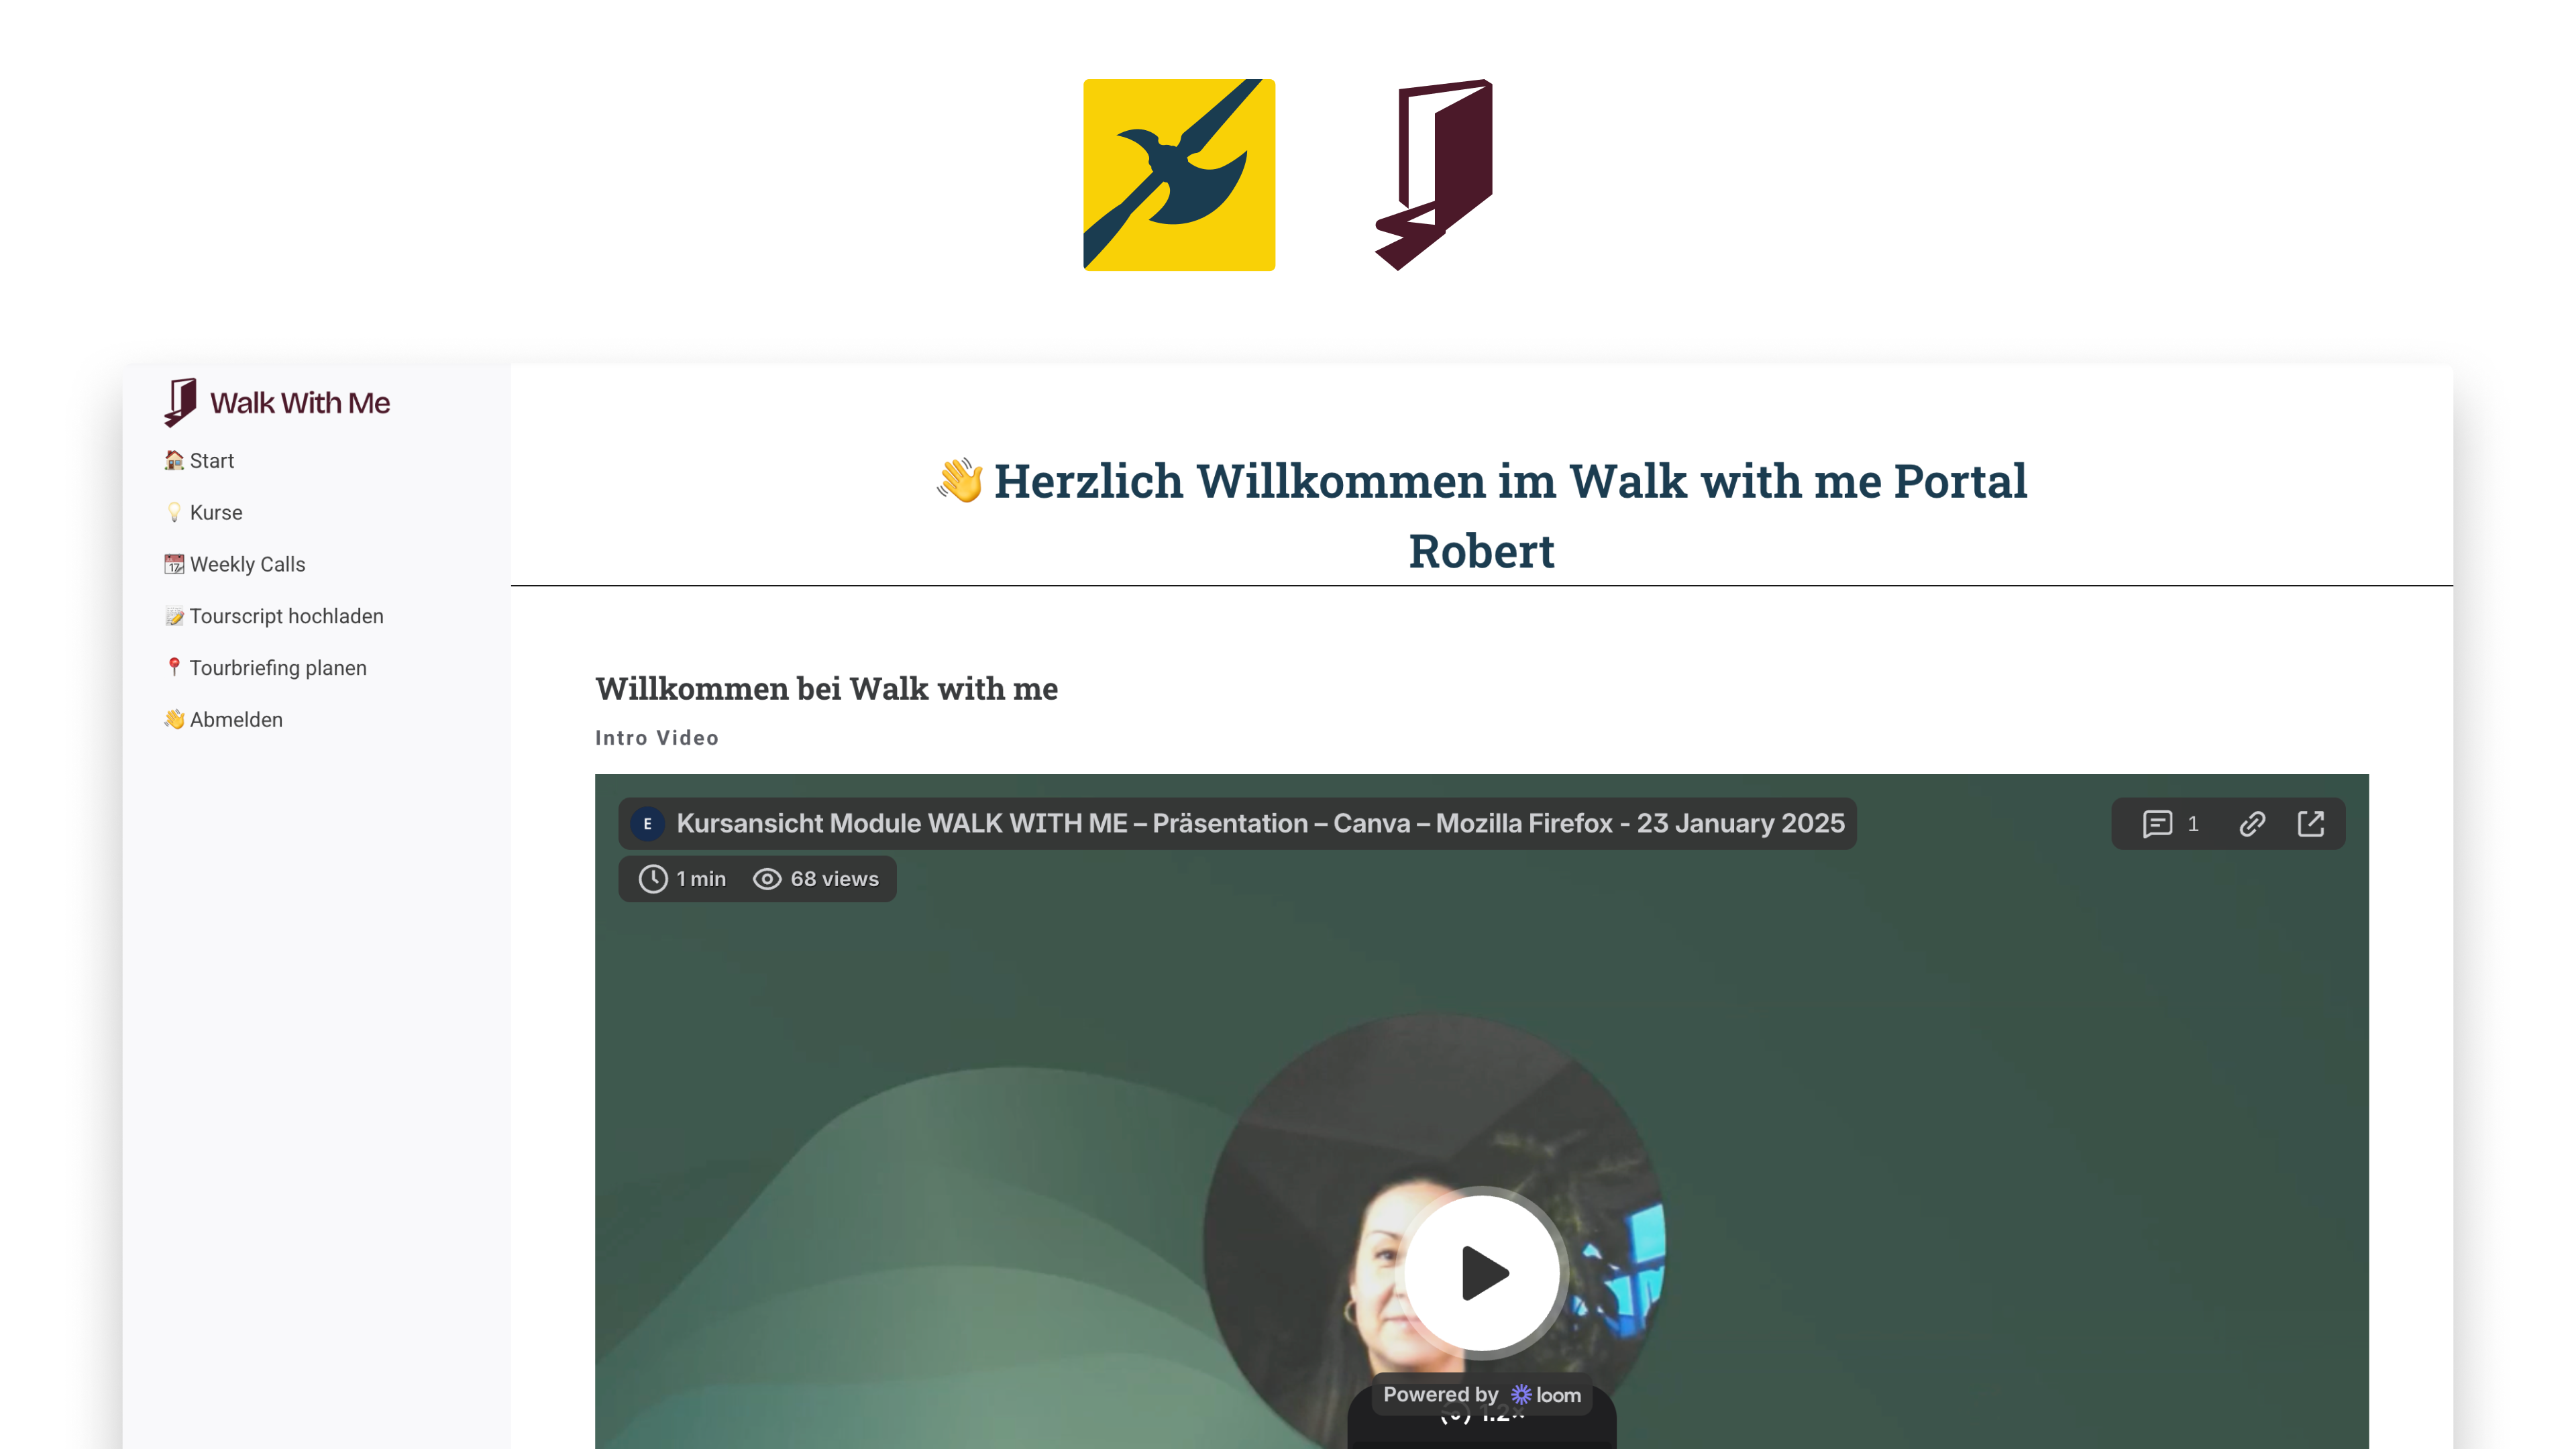Click the 1 min duration label
Screen dimensions: 2576x1449
(x=683, y=879)
